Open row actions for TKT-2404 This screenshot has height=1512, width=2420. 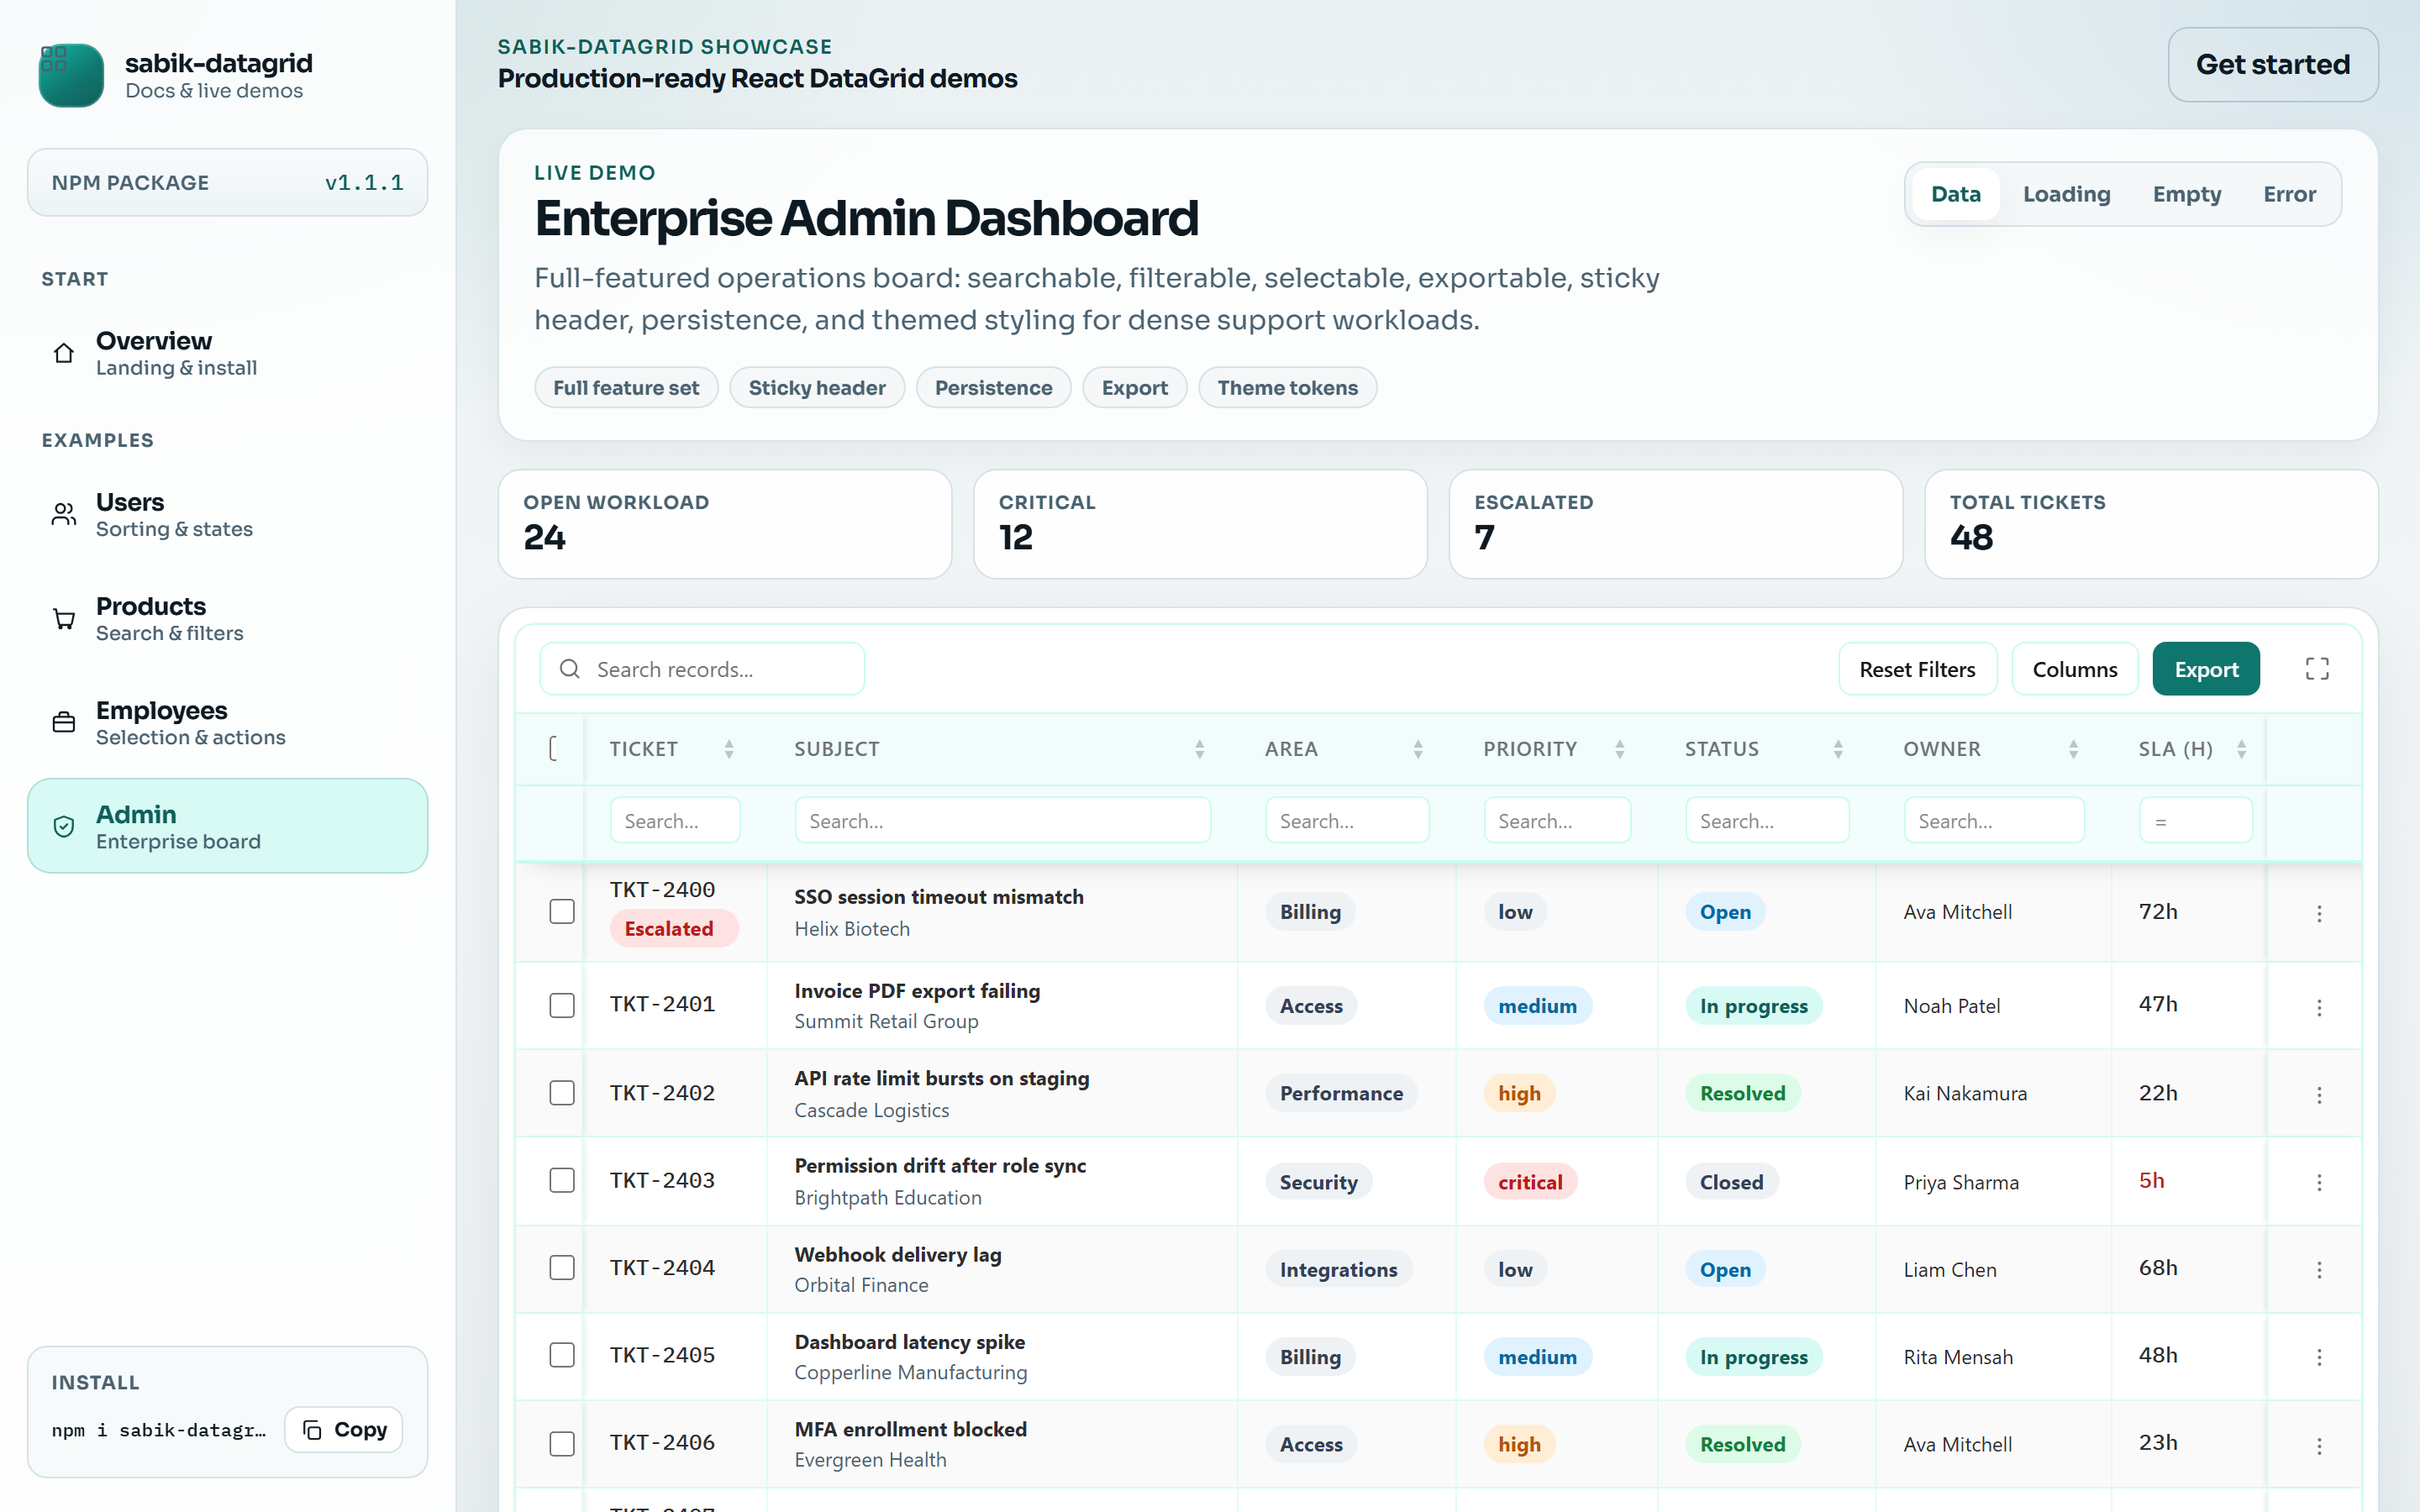2319,1270
